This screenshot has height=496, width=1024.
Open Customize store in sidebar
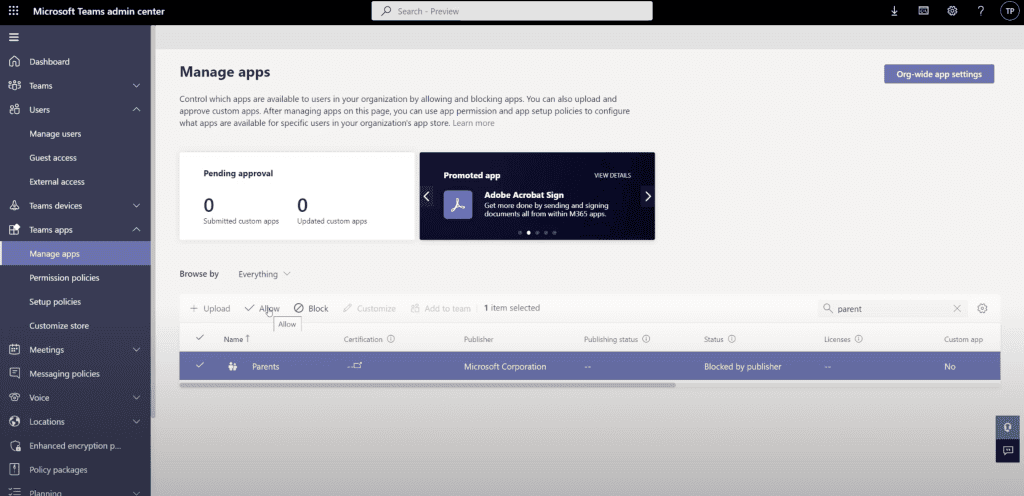59,326
